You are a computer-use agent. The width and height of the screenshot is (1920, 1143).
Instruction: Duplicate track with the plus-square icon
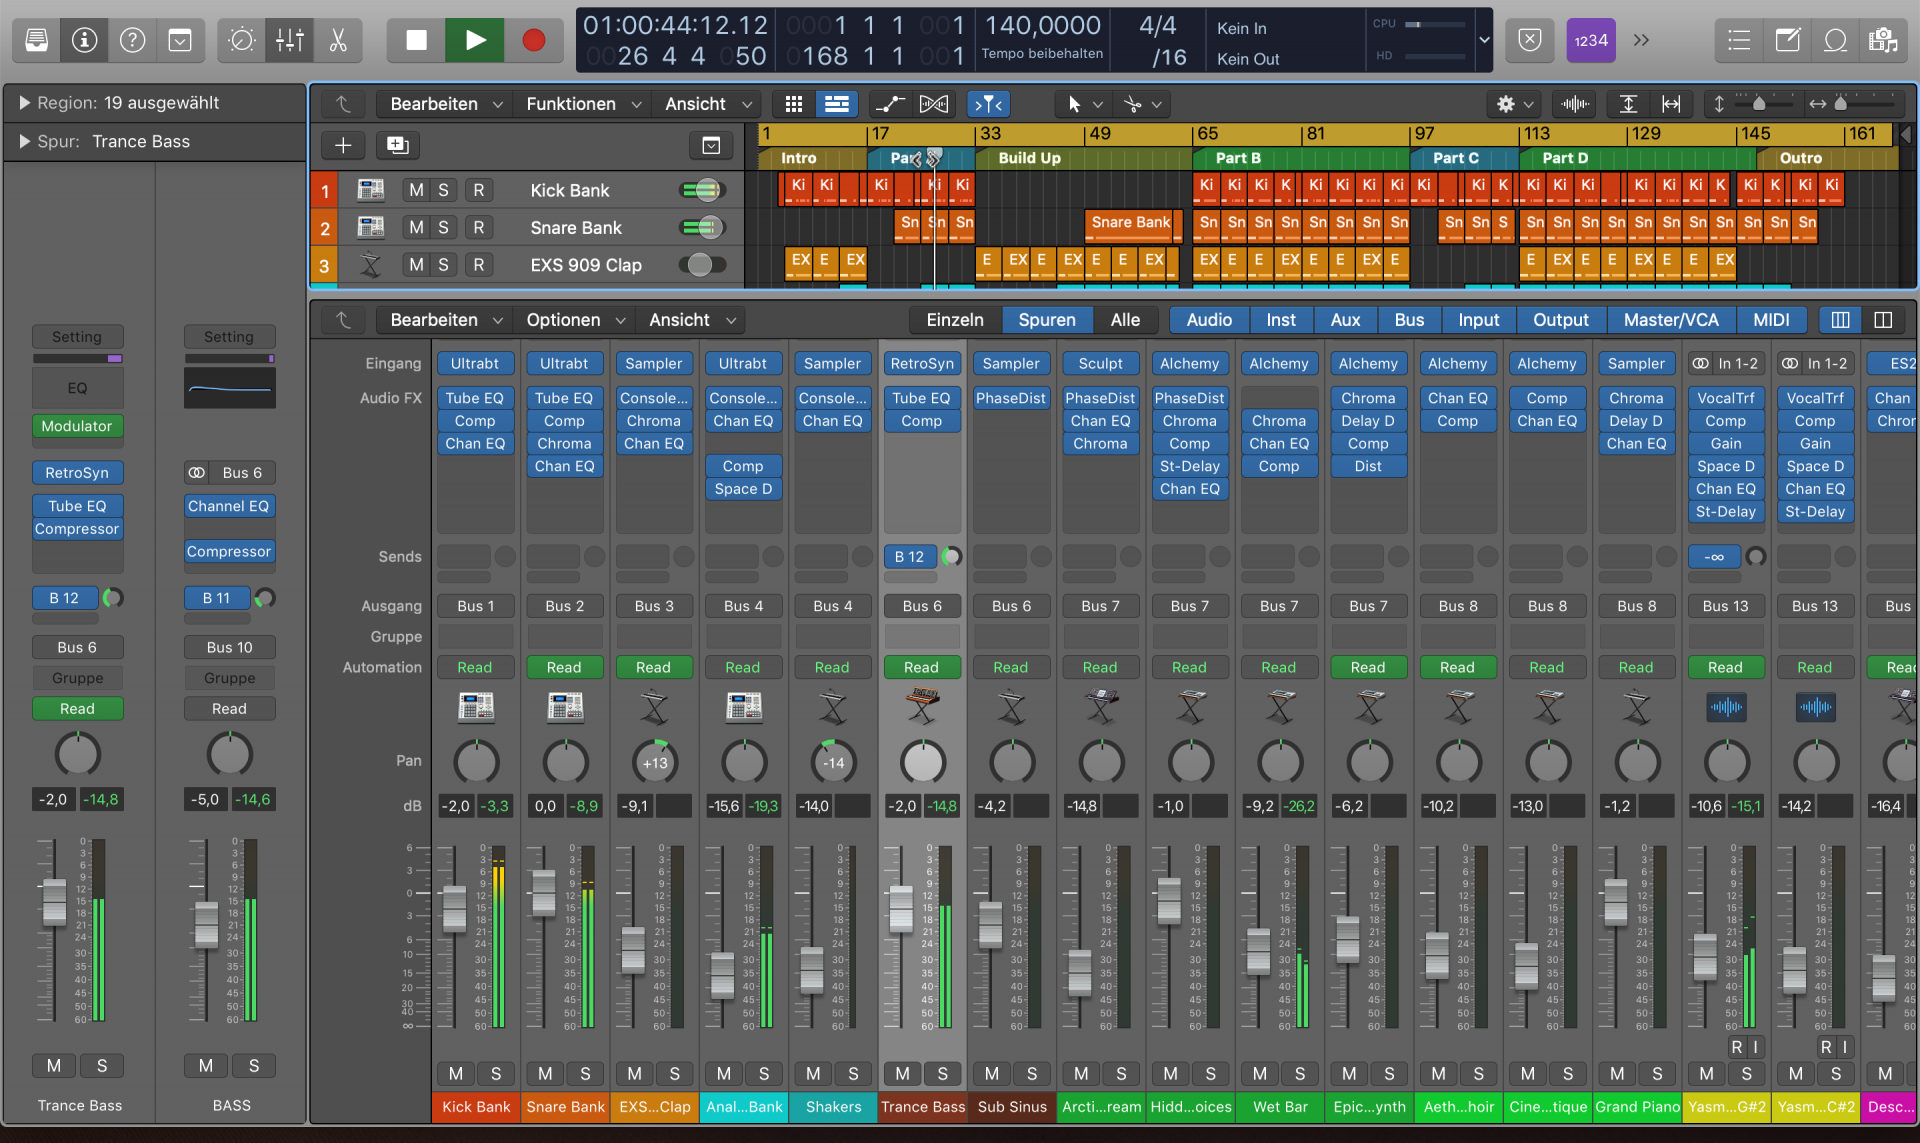[397, 146]
